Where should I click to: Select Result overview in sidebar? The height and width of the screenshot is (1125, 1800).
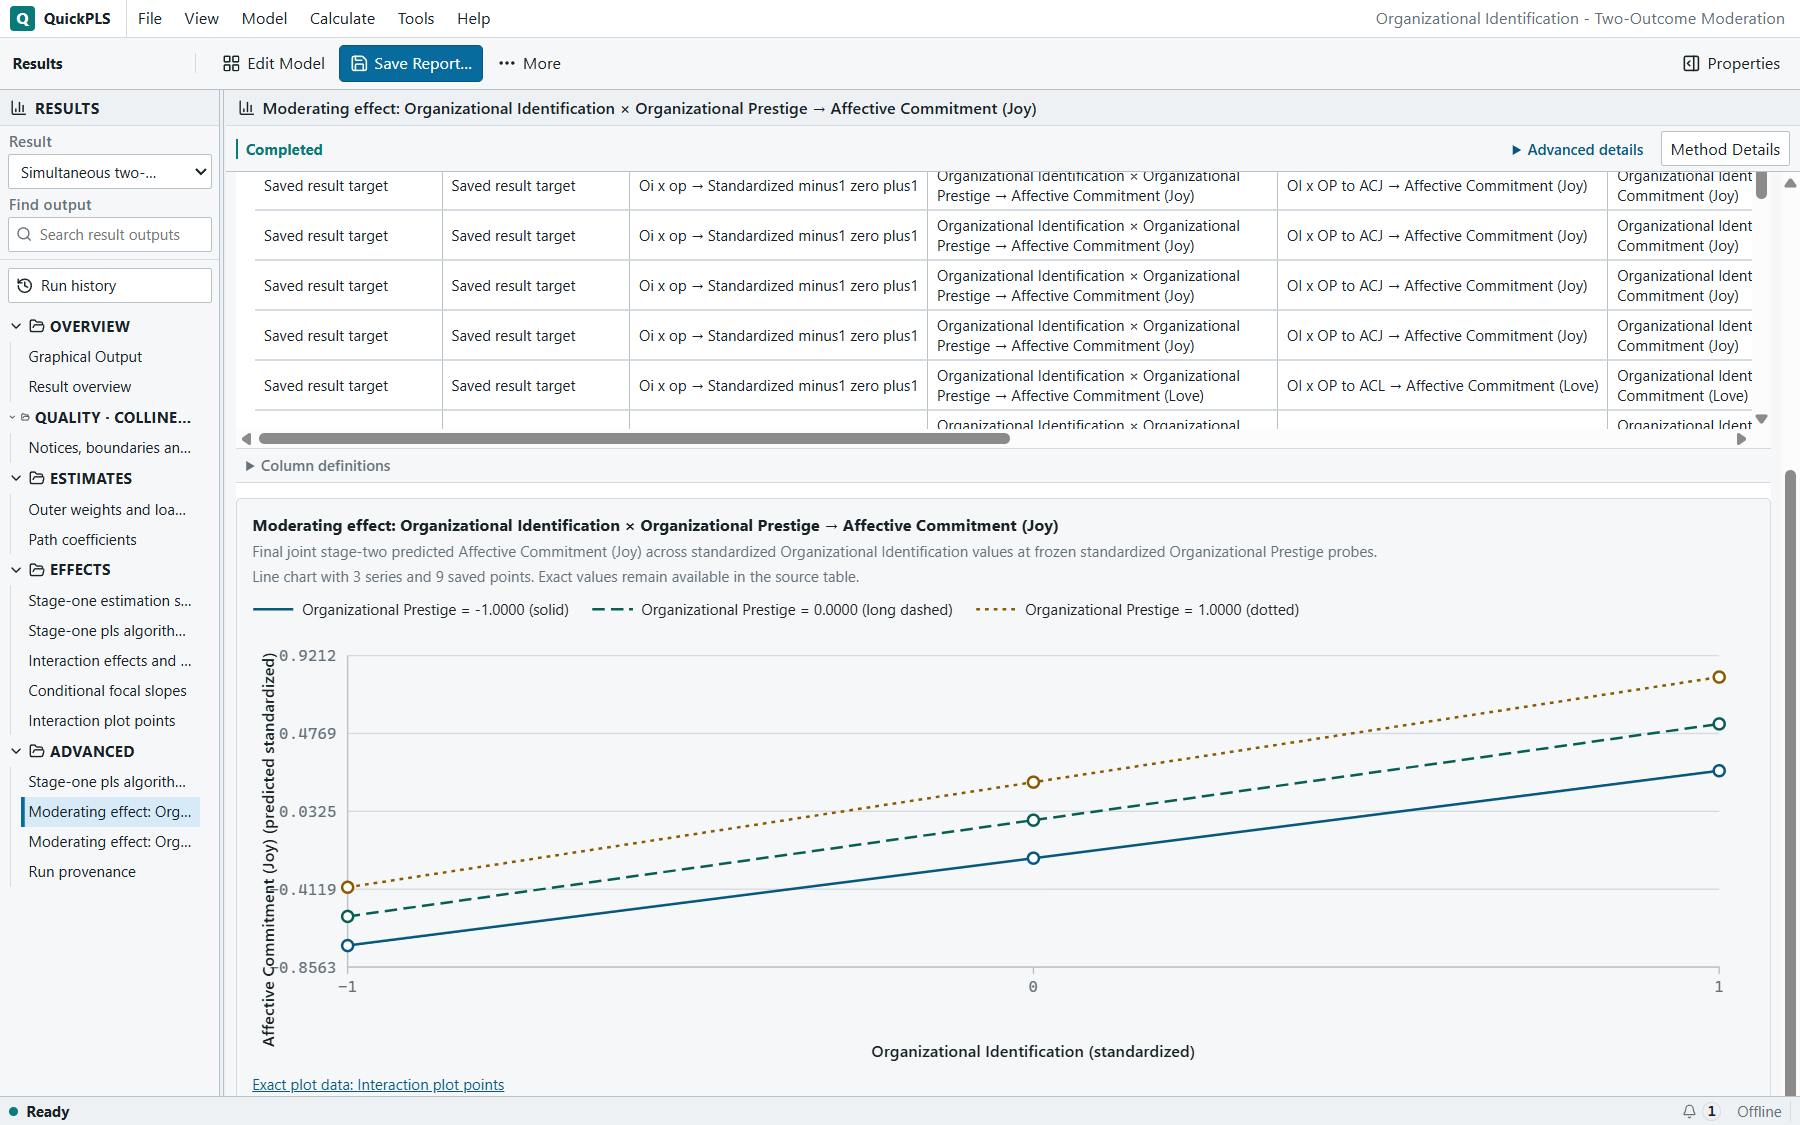80,386
